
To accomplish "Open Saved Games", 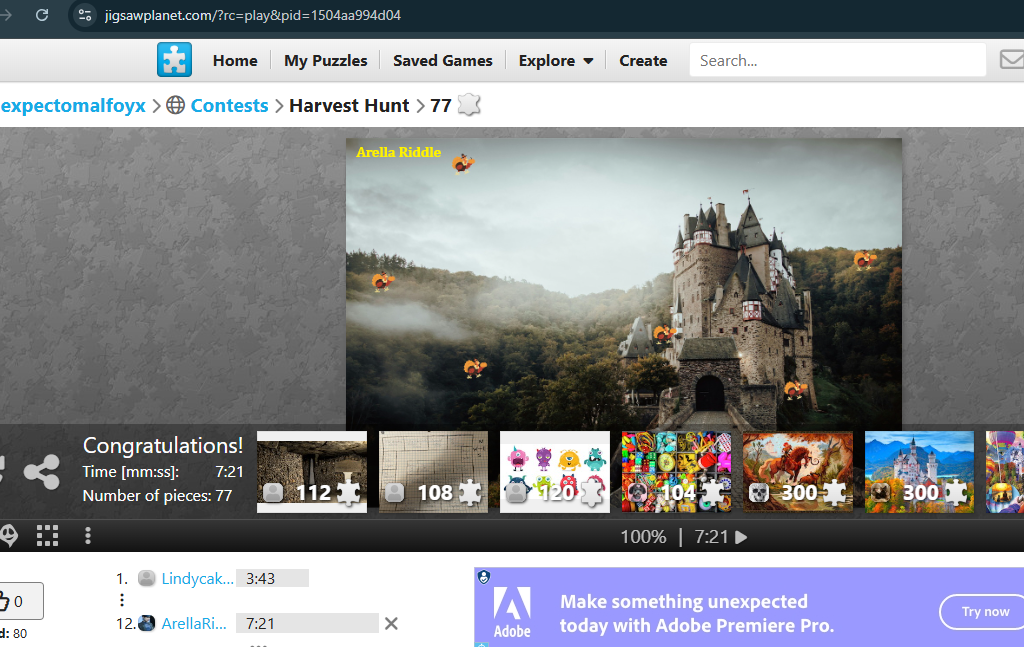I will coord(443,61).
